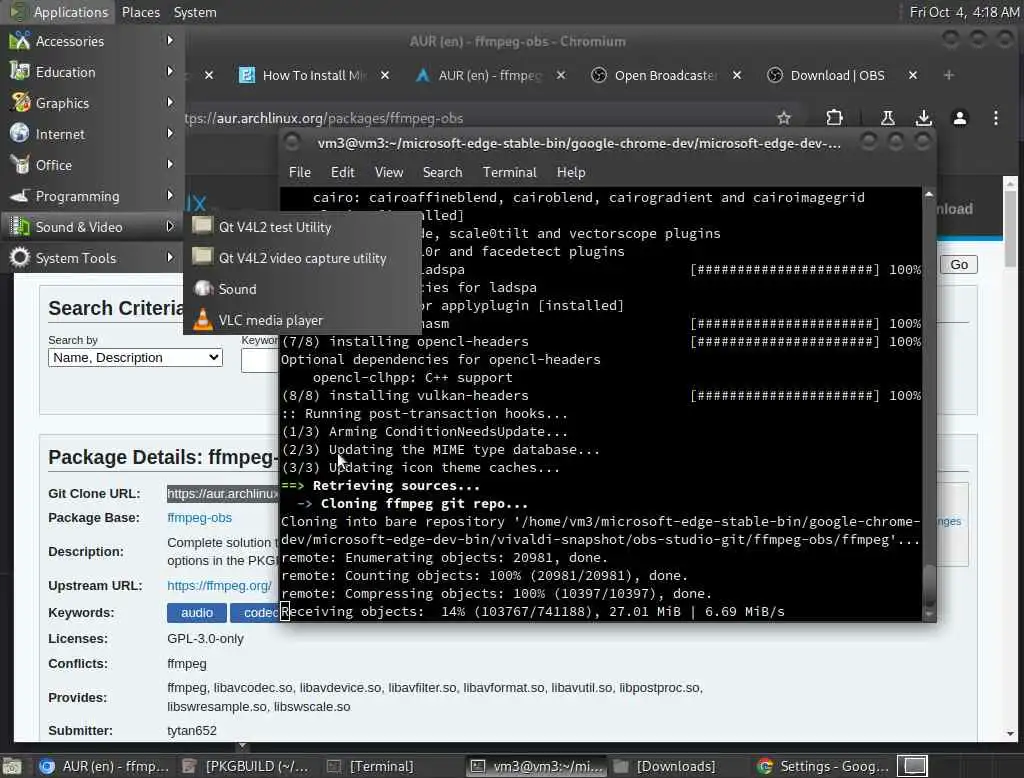Open Chromium extensions puzzle icon
This screenshot has height=778, width=1024.
[x=834, y=118]
